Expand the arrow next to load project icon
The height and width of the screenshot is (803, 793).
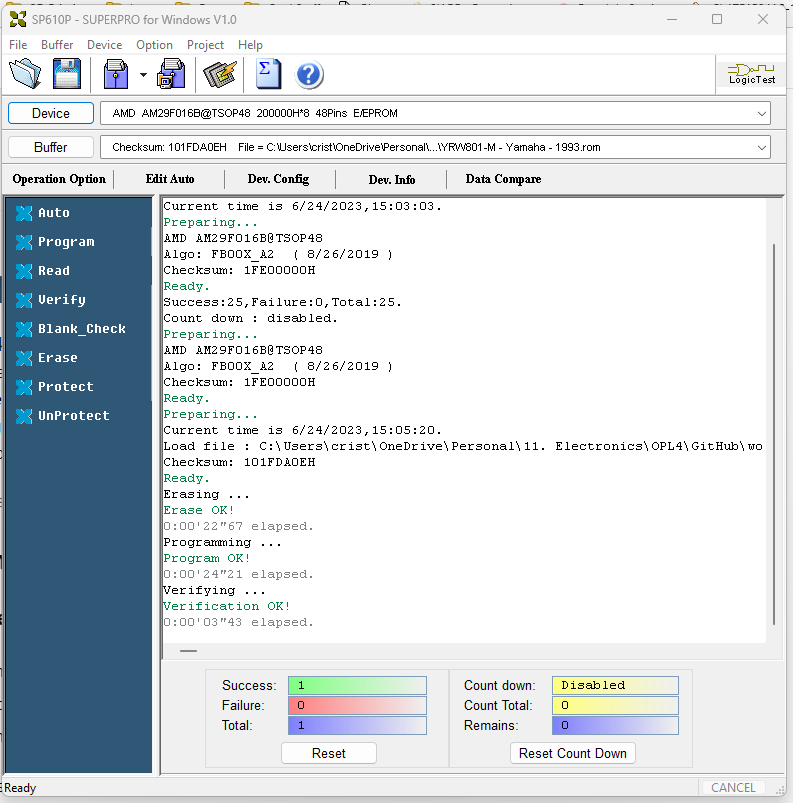pyautogui.click(x=143, y=75)
